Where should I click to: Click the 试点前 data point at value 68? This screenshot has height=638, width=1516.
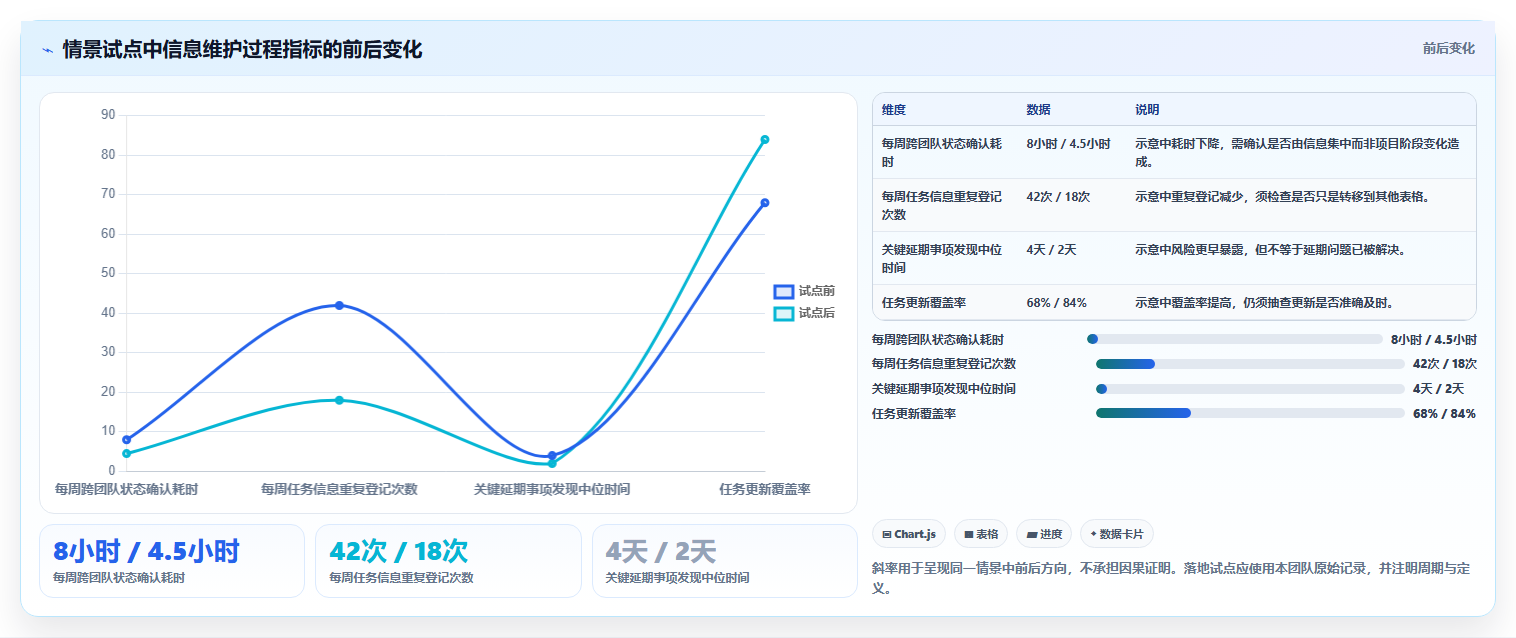point(765,203)
